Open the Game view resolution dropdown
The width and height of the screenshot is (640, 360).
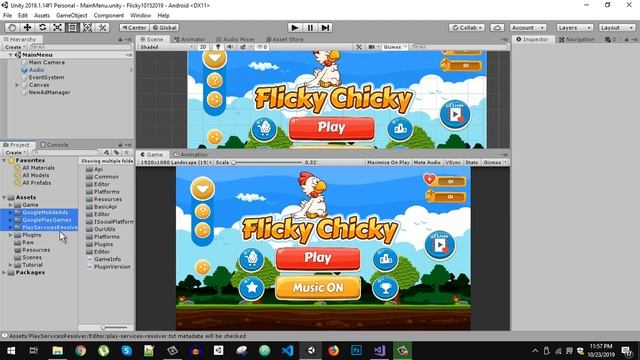(176, 162)
